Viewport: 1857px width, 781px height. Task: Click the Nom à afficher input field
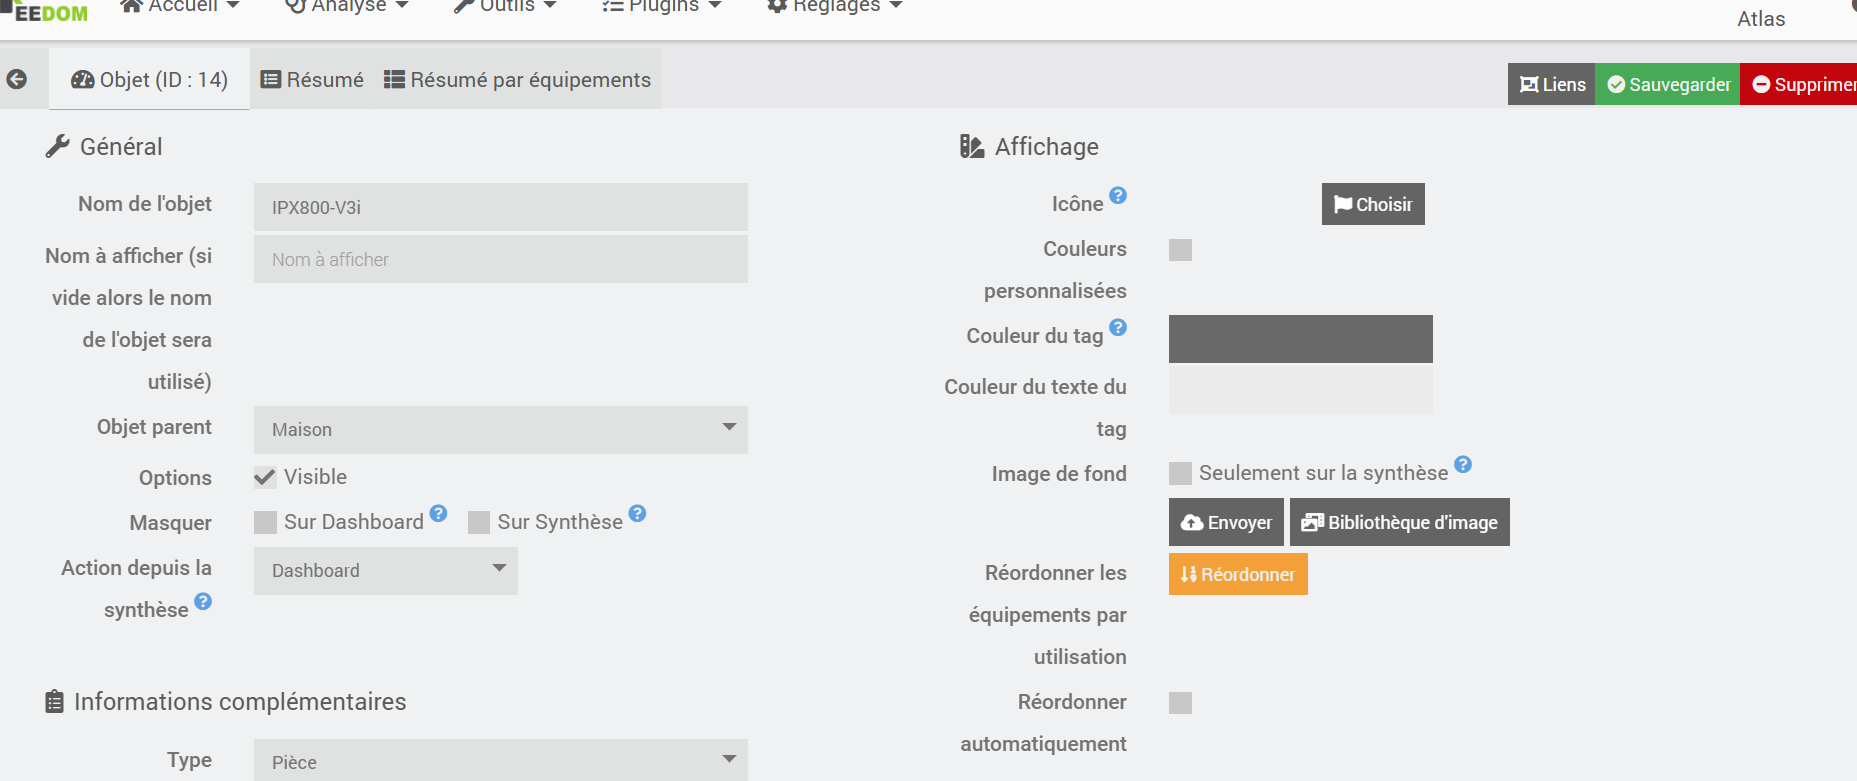[x=500, y=259]
